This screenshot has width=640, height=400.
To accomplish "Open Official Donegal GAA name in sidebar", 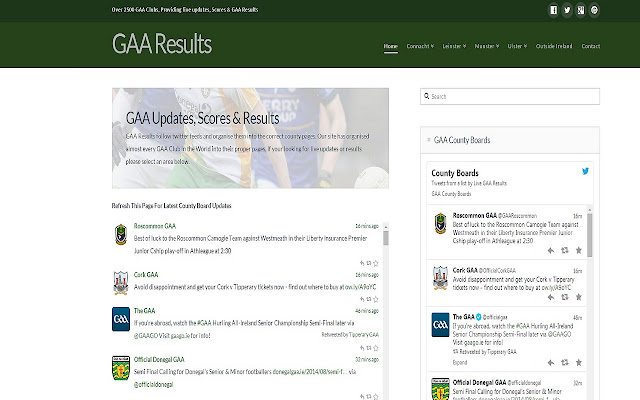I will [479, 382].
